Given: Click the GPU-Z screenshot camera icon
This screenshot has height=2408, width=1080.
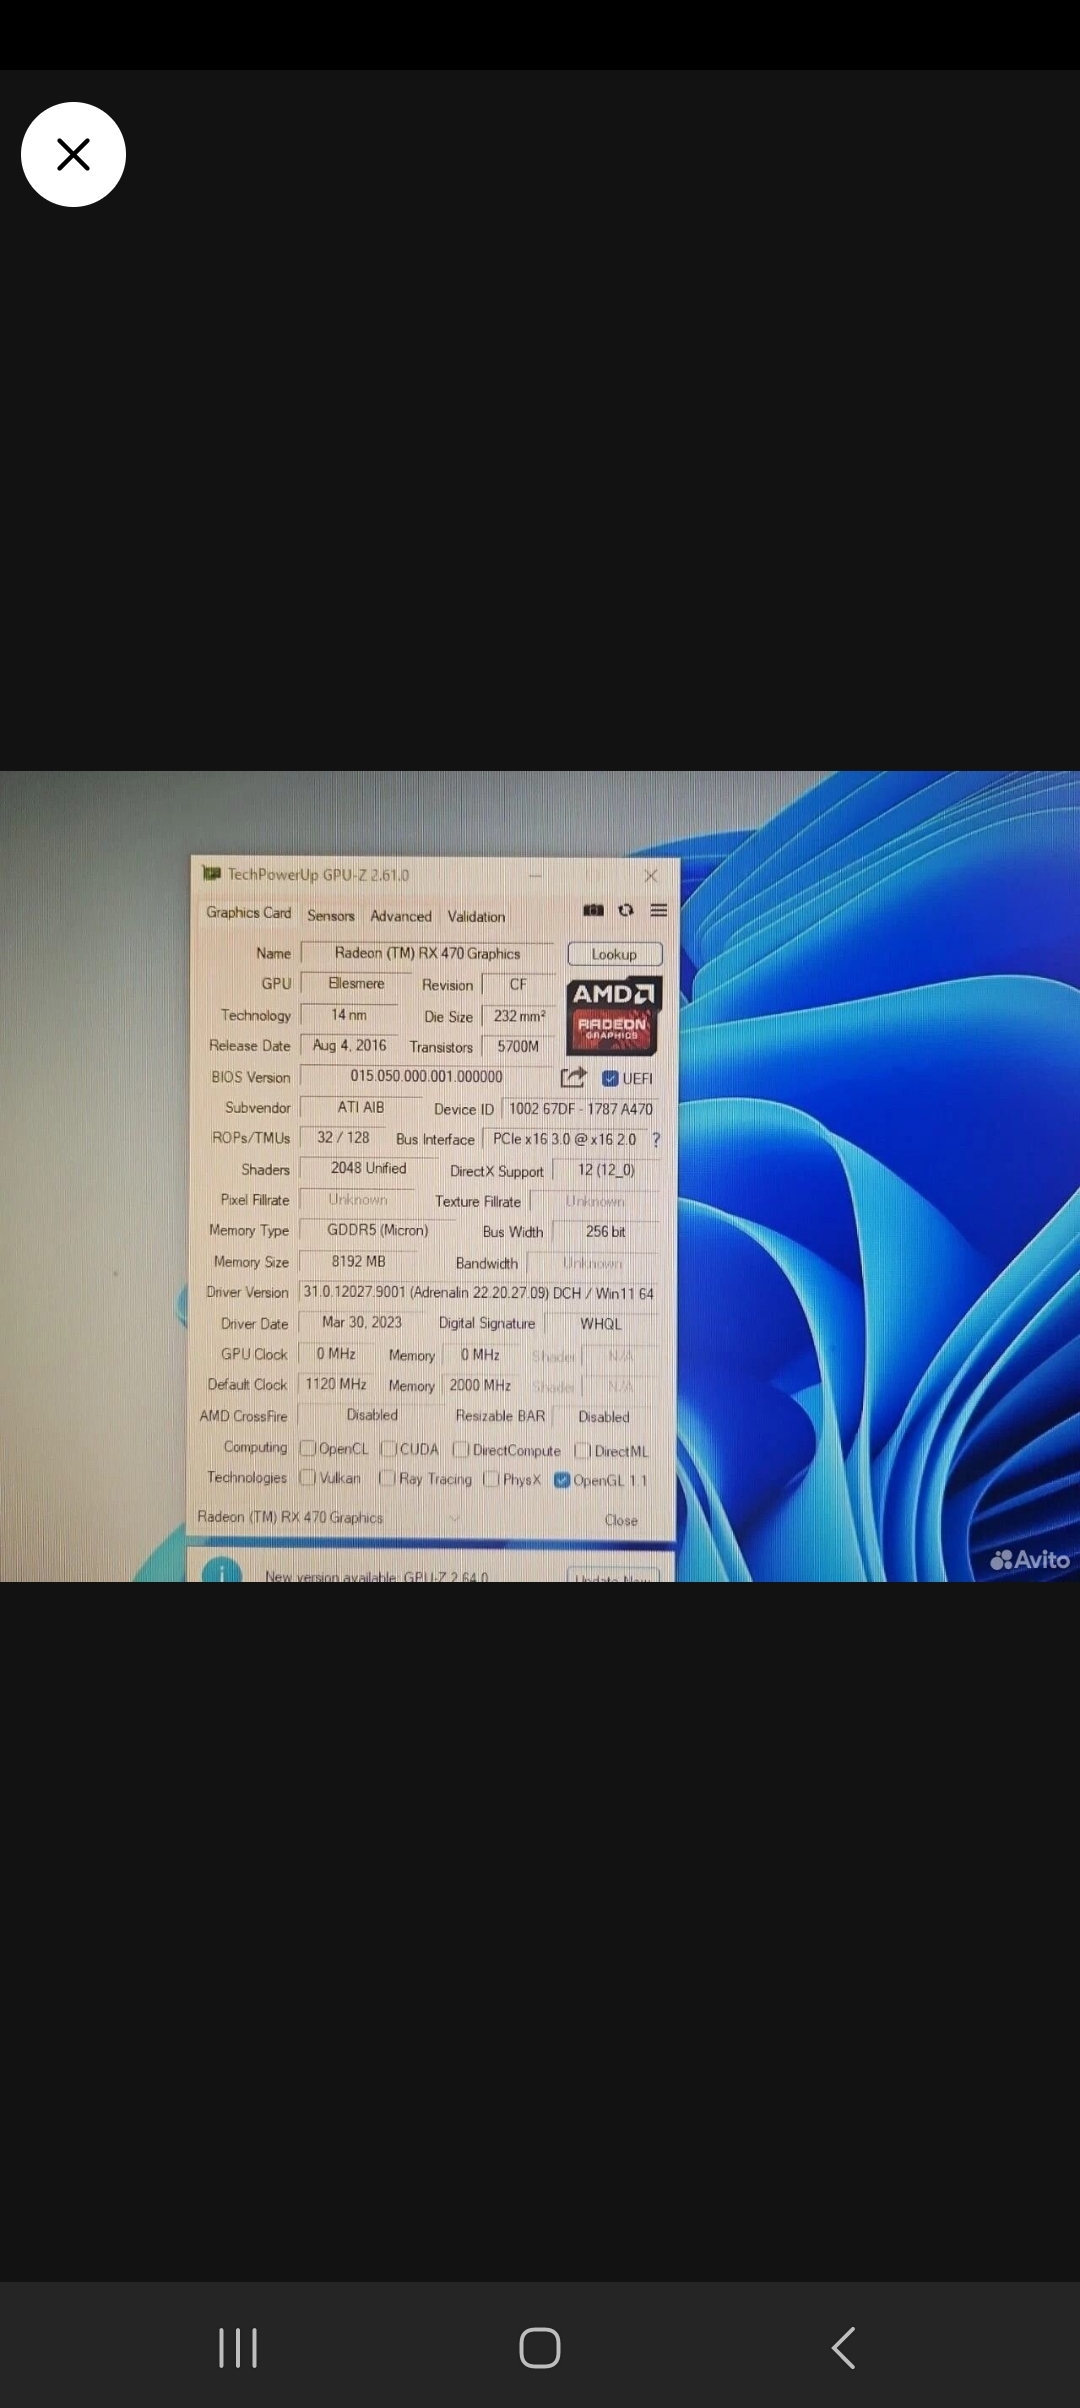Looking at the screenshot, I should (x=593, y=910).
